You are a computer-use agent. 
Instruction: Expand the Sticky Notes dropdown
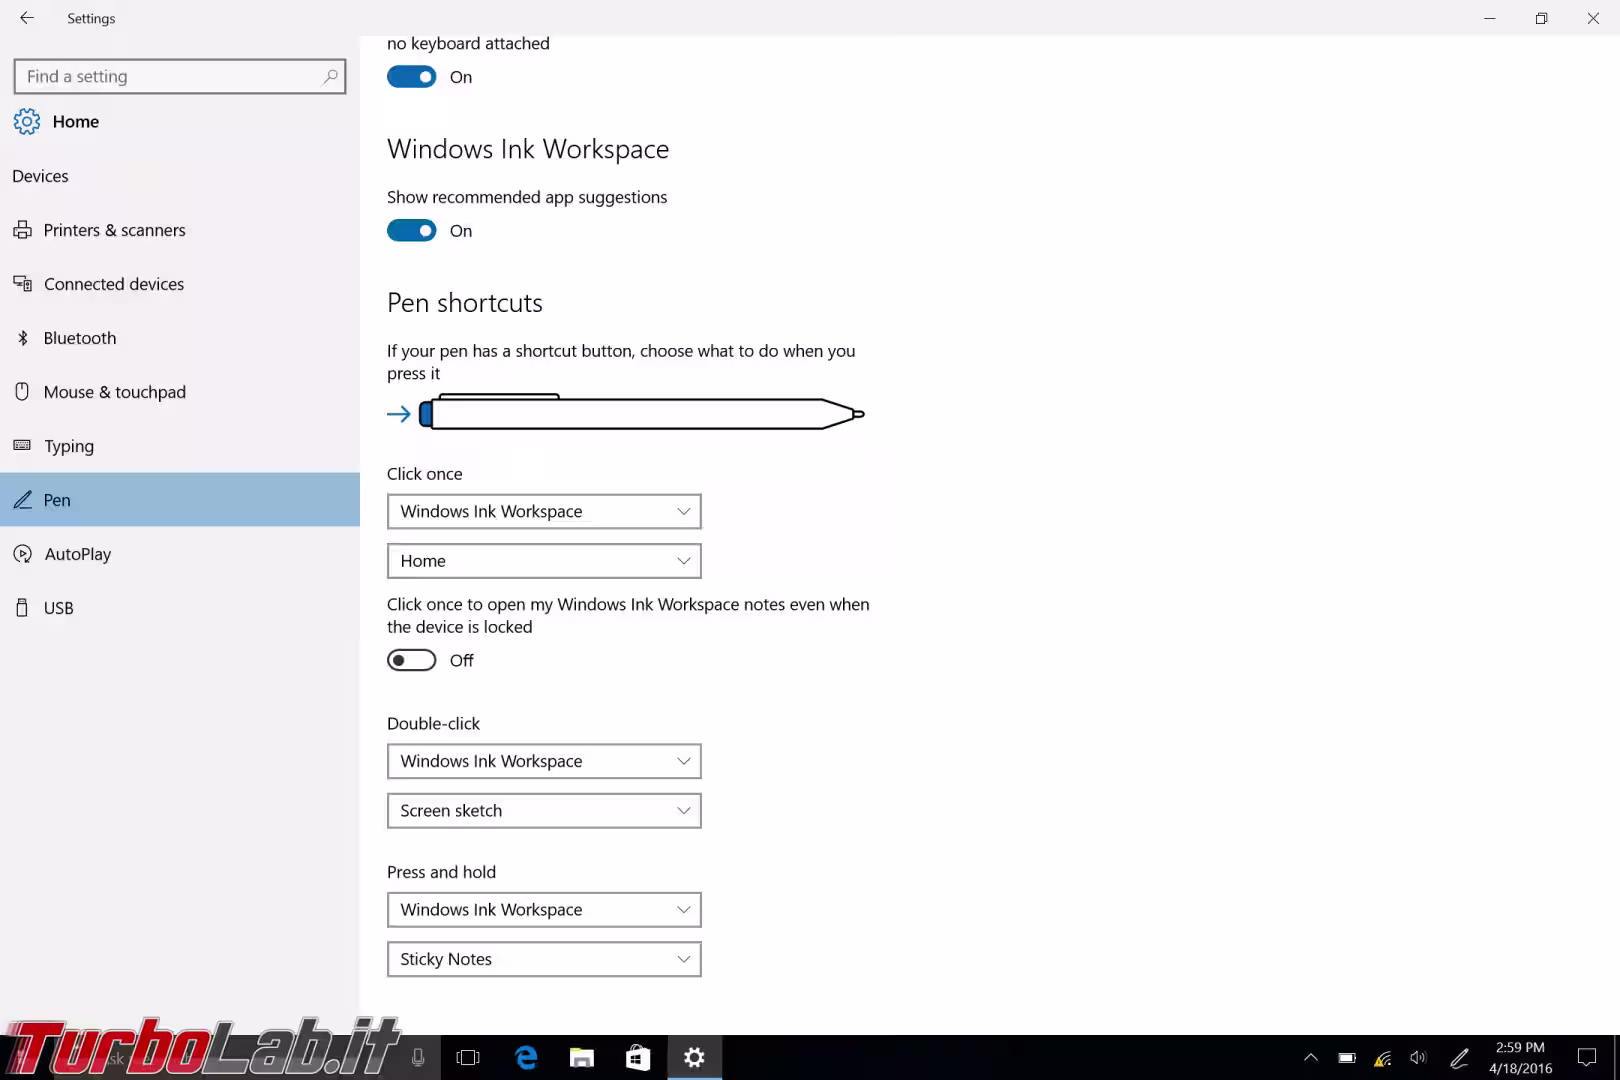pyautogui.click(x=544, y=960)
